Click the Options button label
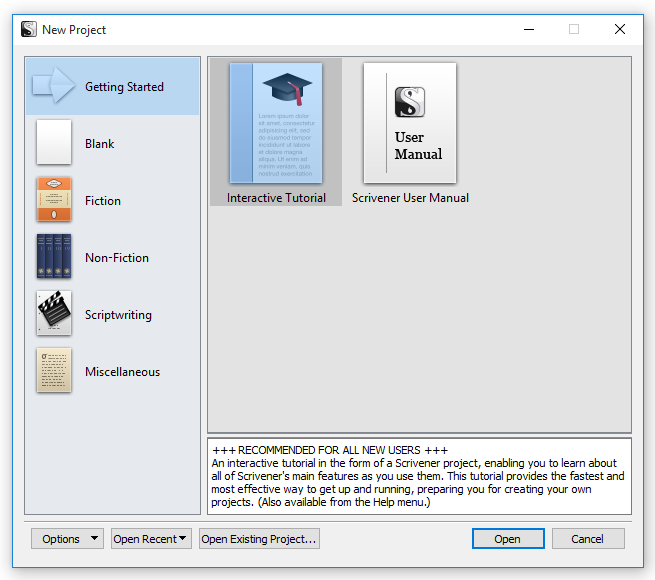Image resolution: width=655 pixels, height=580 pixels. [61, 539]
